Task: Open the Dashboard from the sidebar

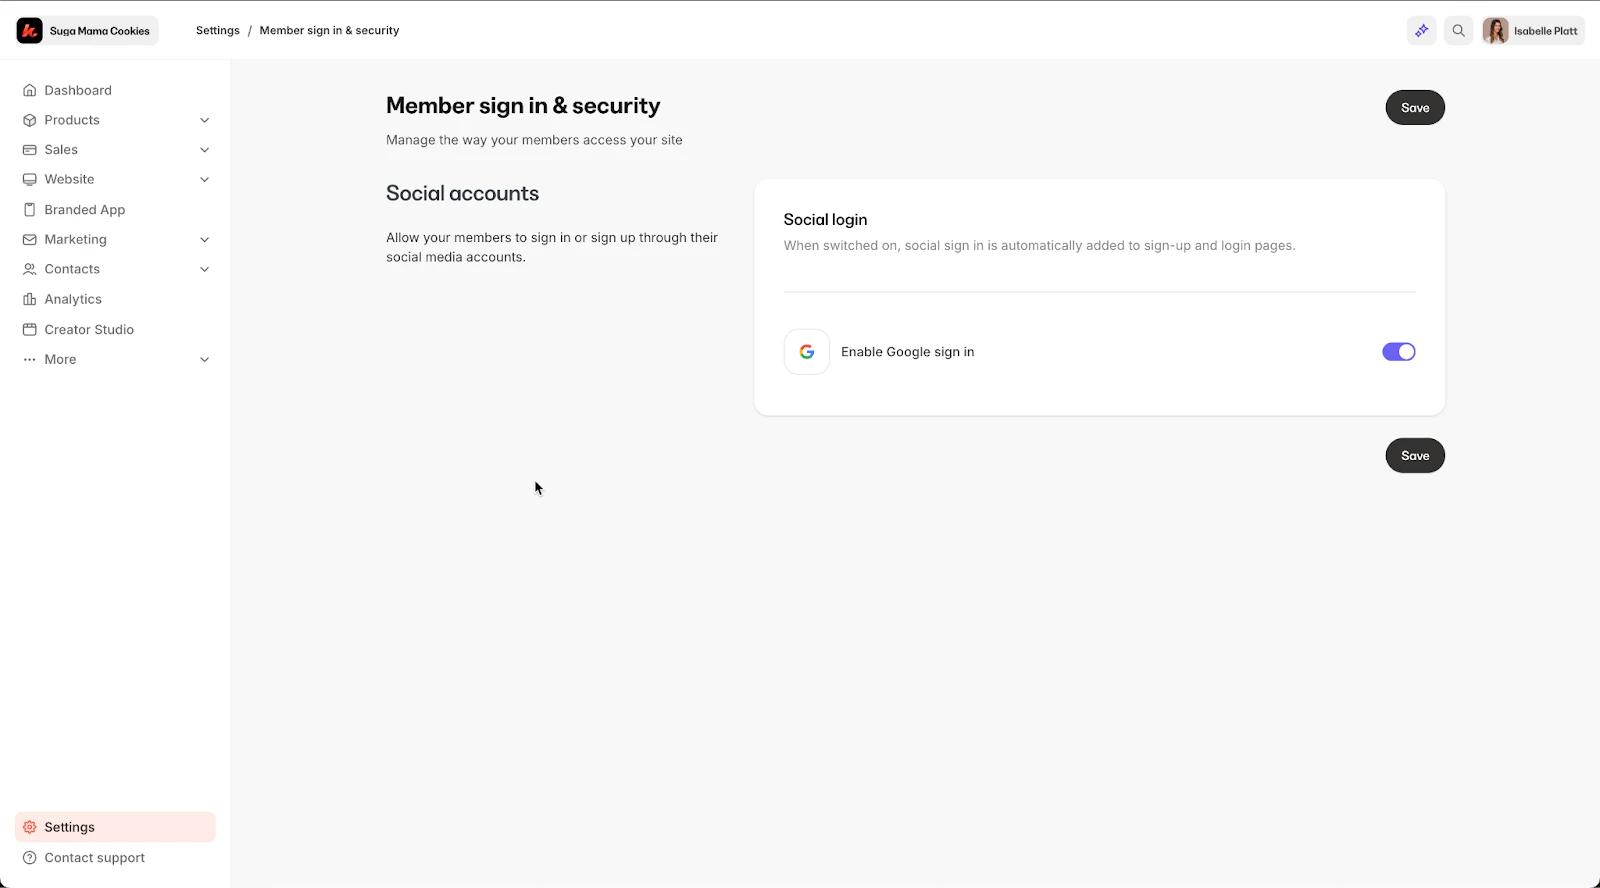Action: [x=78, y=90]
